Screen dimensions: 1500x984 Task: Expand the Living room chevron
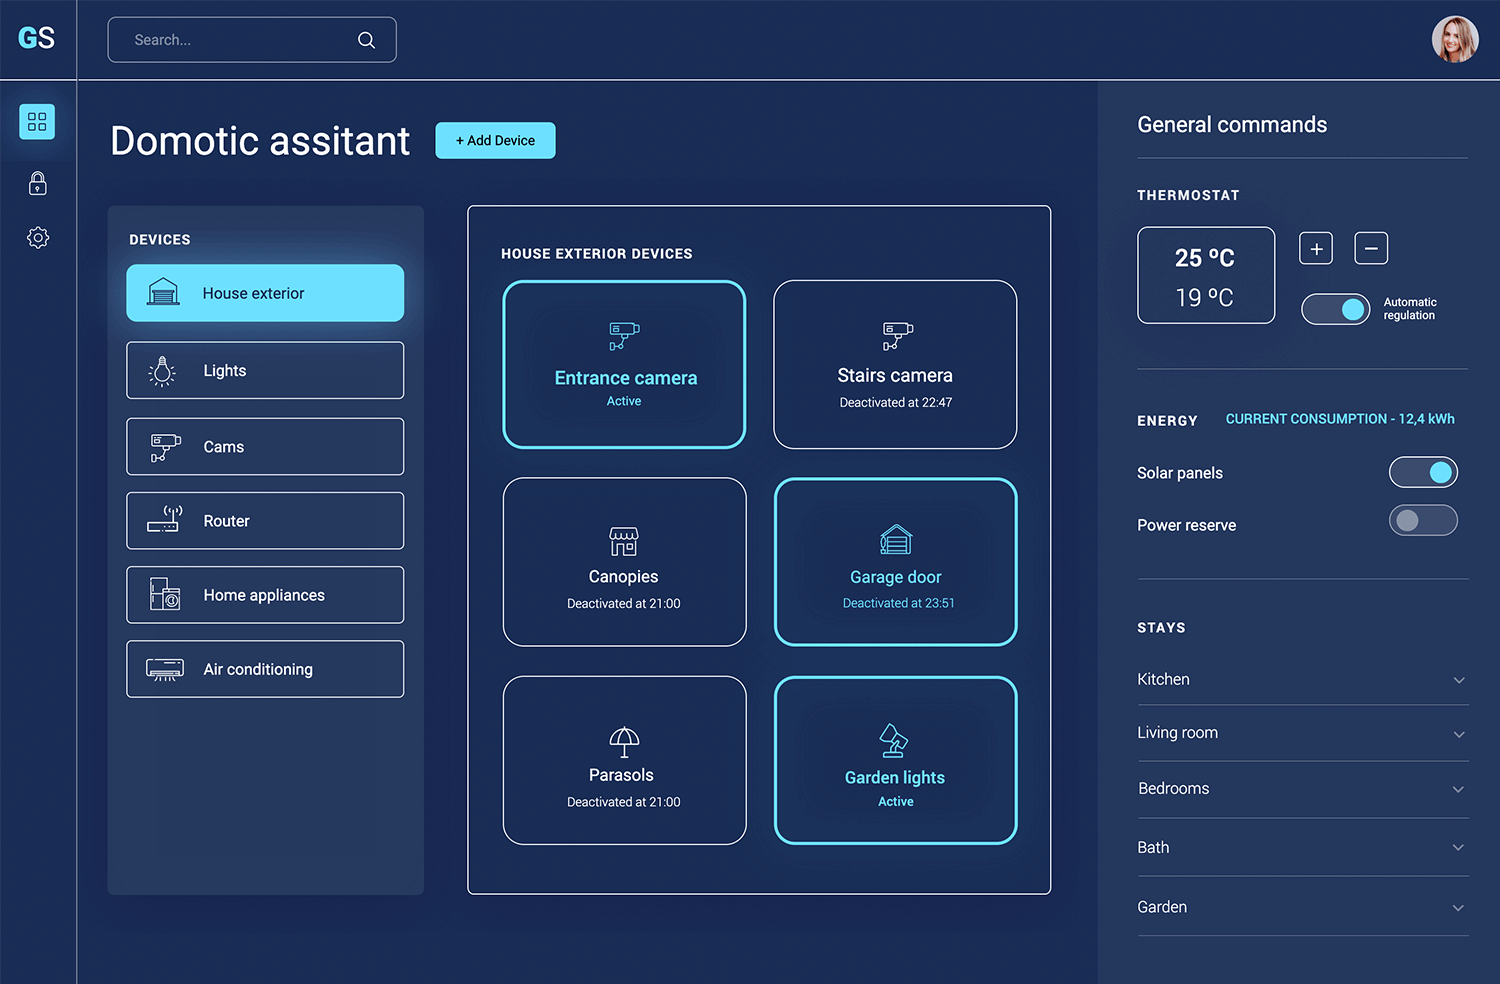1459,734
